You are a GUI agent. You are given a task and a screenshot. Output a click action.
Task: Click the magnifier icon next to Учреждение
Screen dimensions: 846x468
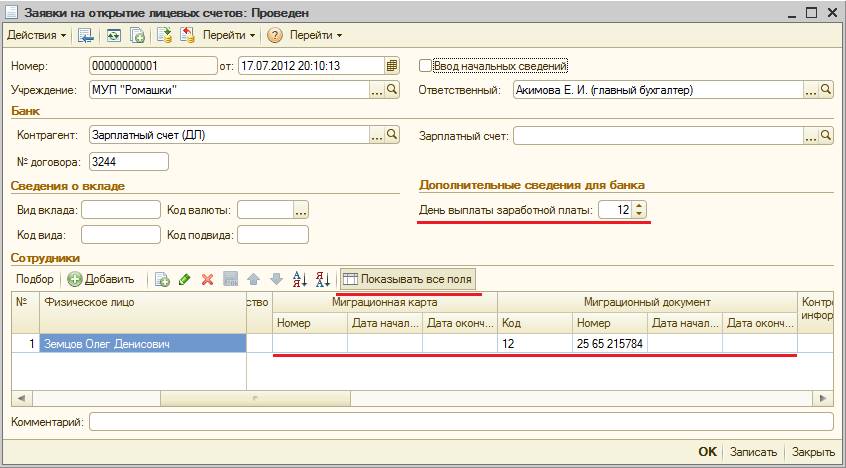393,90
